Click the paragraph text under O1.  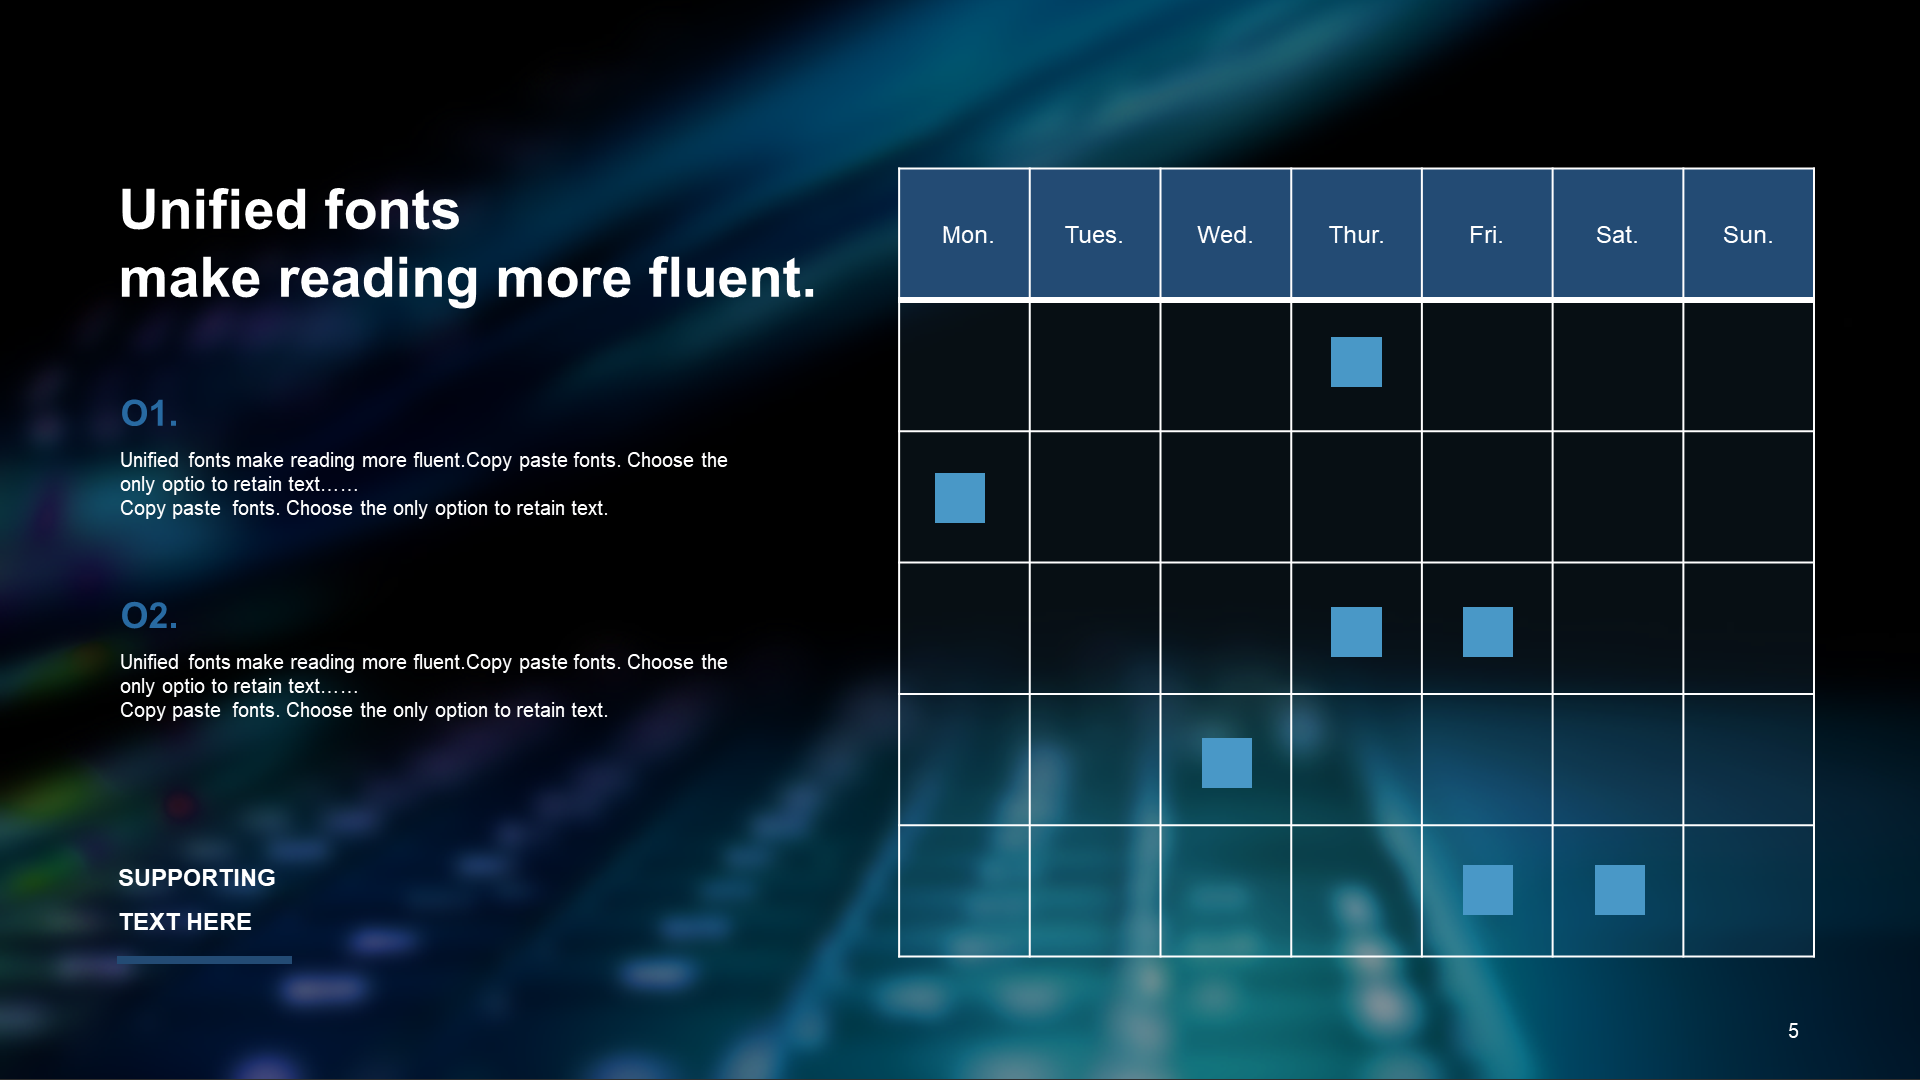coord(423,484)
